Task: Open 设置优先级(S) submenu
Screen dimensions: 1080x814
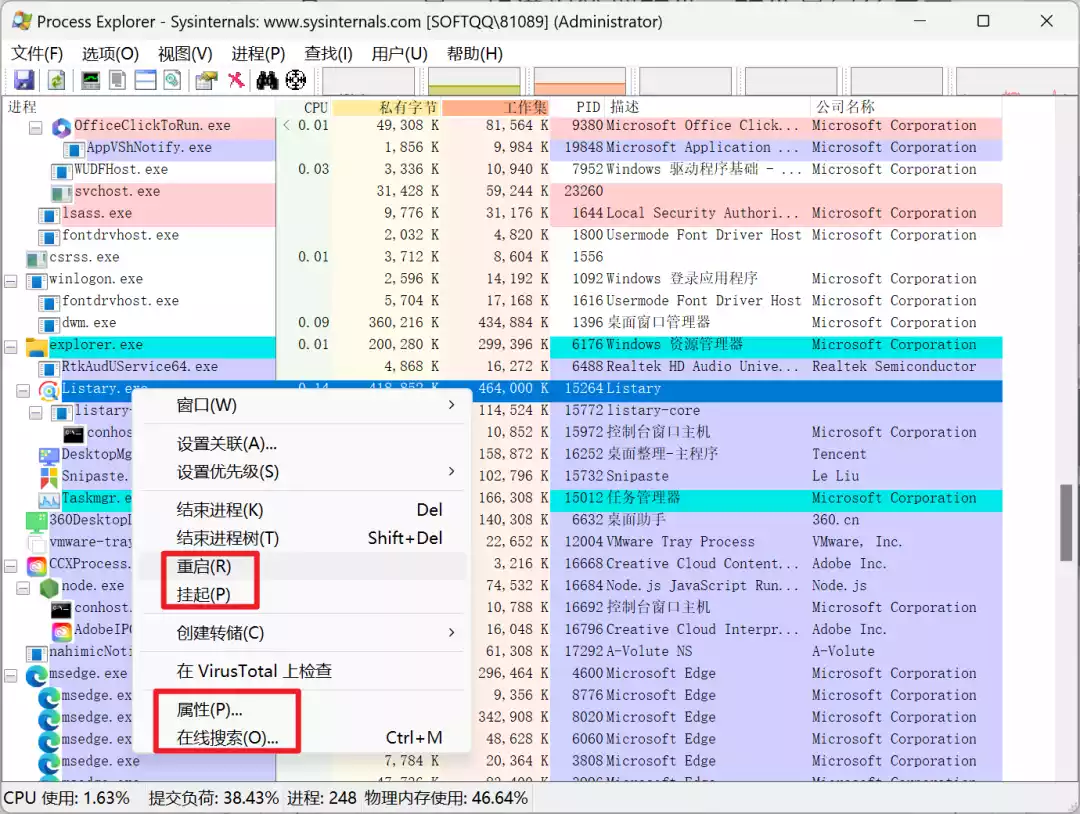Action: pyautogui.click(x=303, y=472)
